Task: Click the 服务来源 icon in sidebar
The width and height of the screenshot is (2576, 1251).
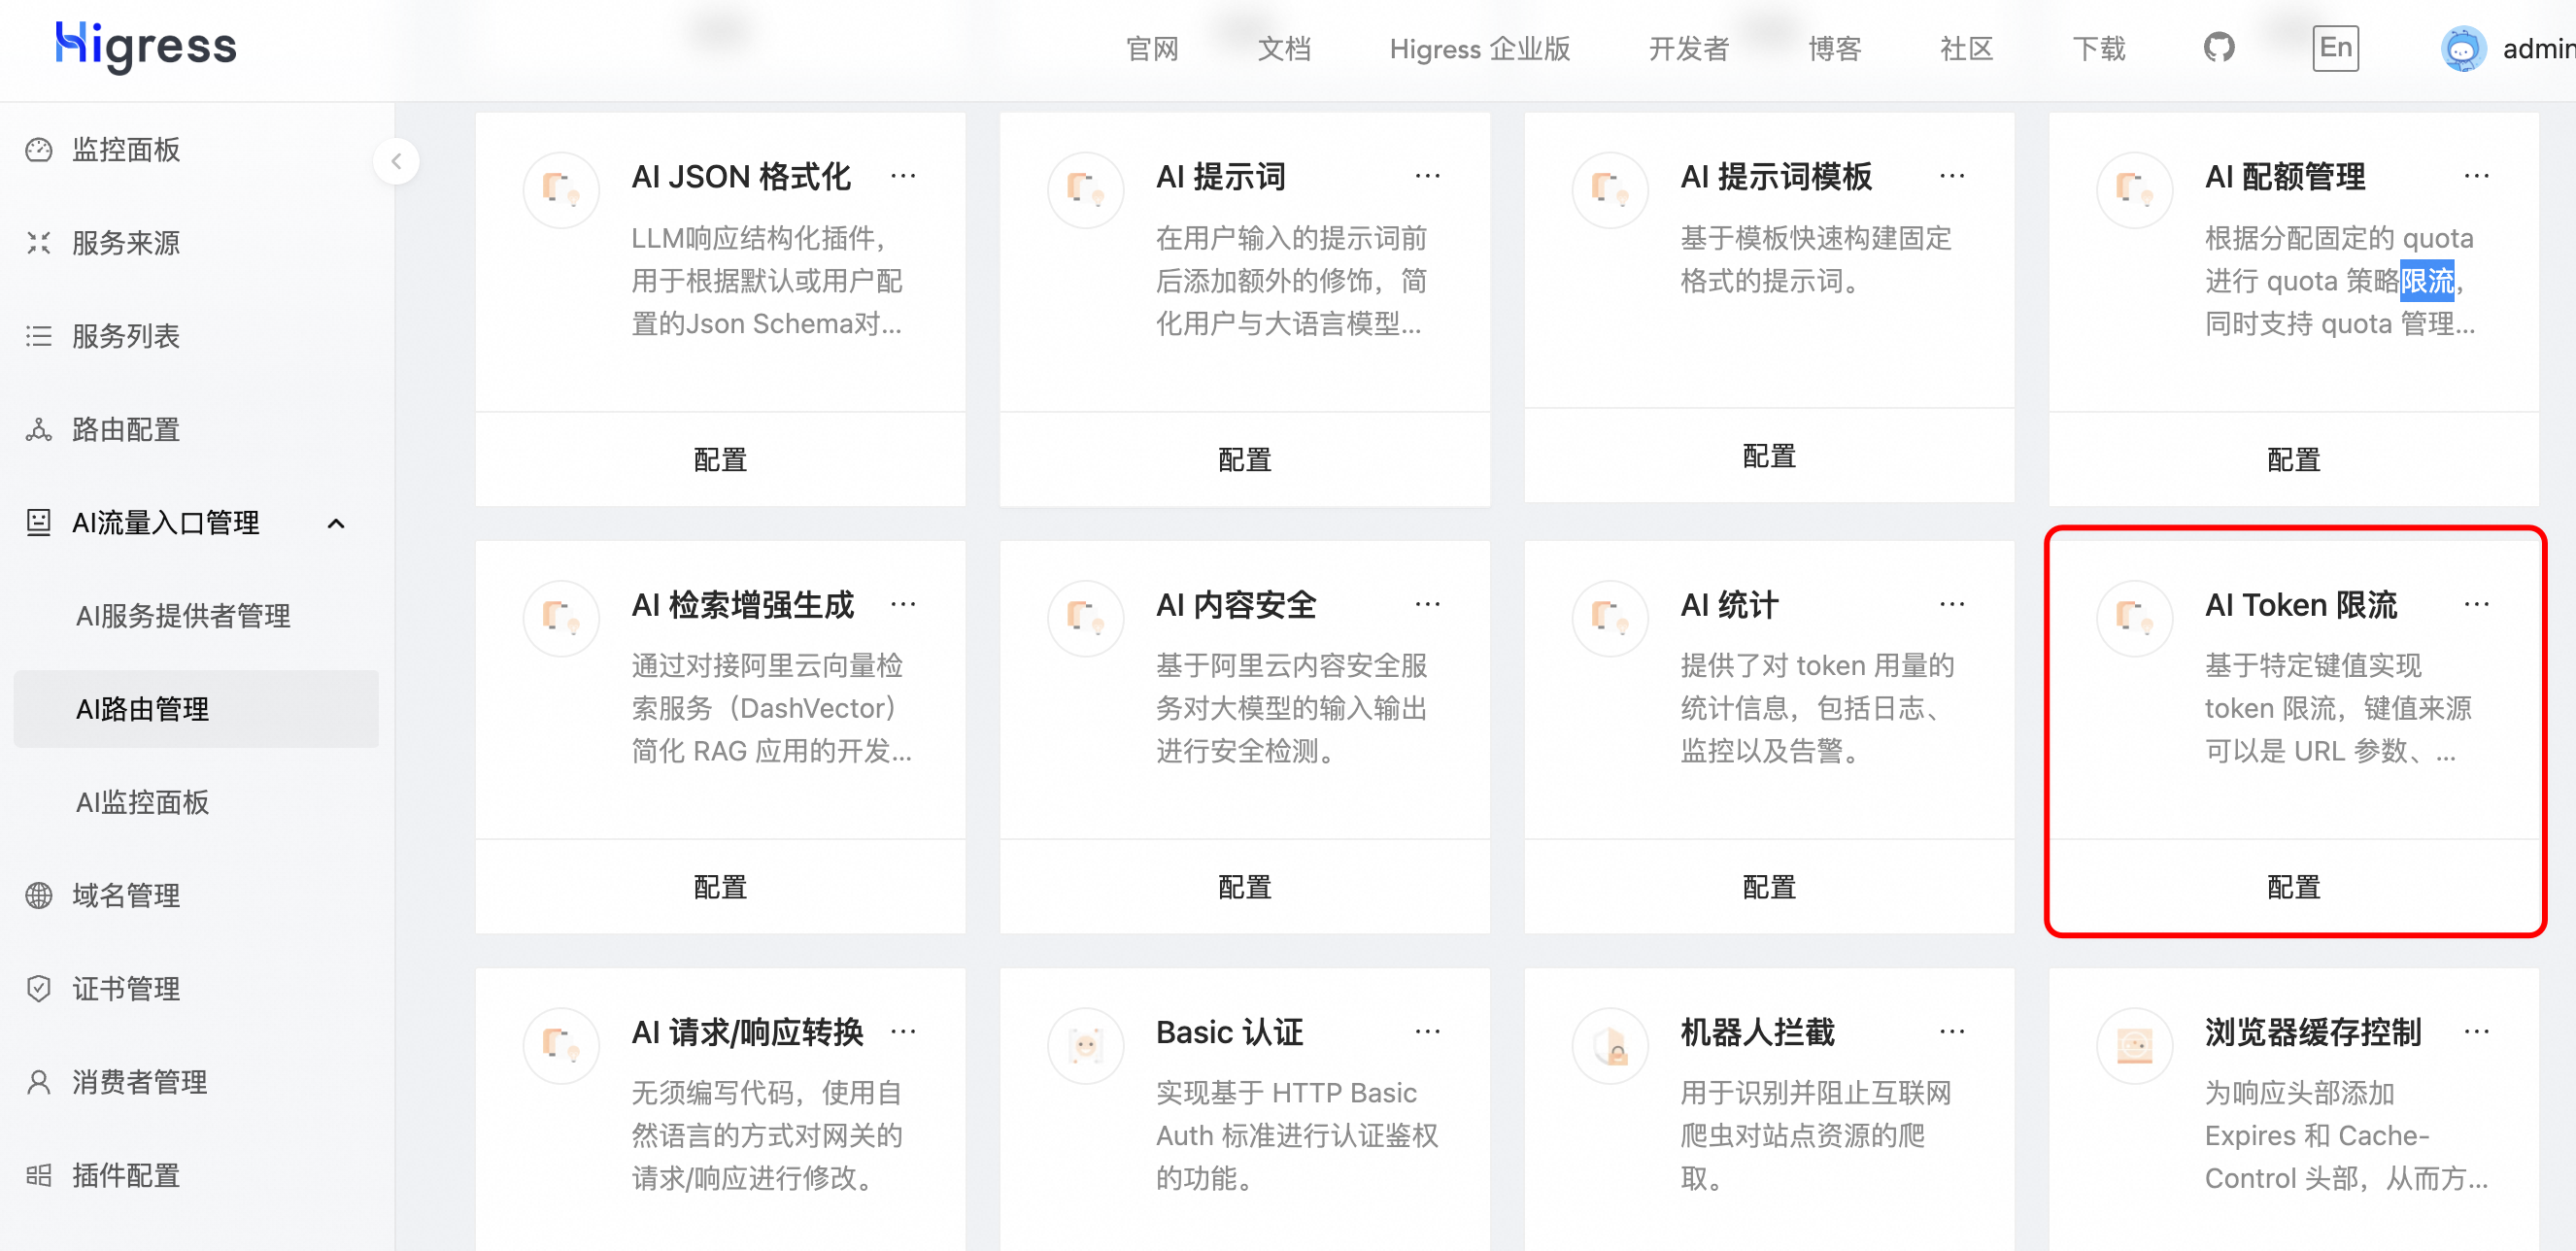Action: pyautogui.click(x=38, y=242)
